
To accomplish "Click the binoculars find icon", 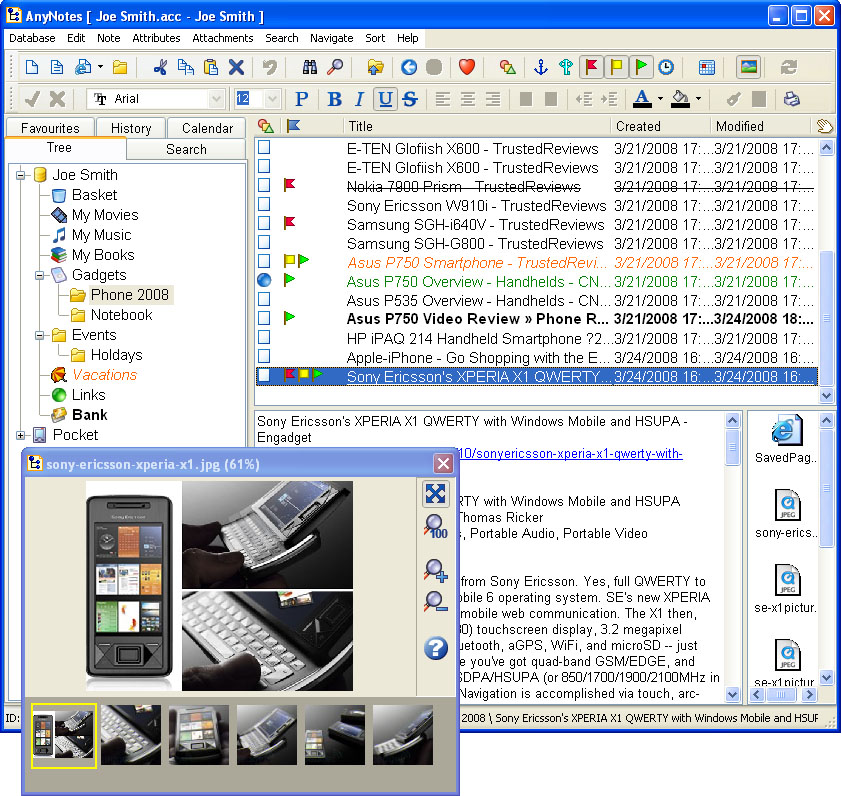I will [310, 67].
